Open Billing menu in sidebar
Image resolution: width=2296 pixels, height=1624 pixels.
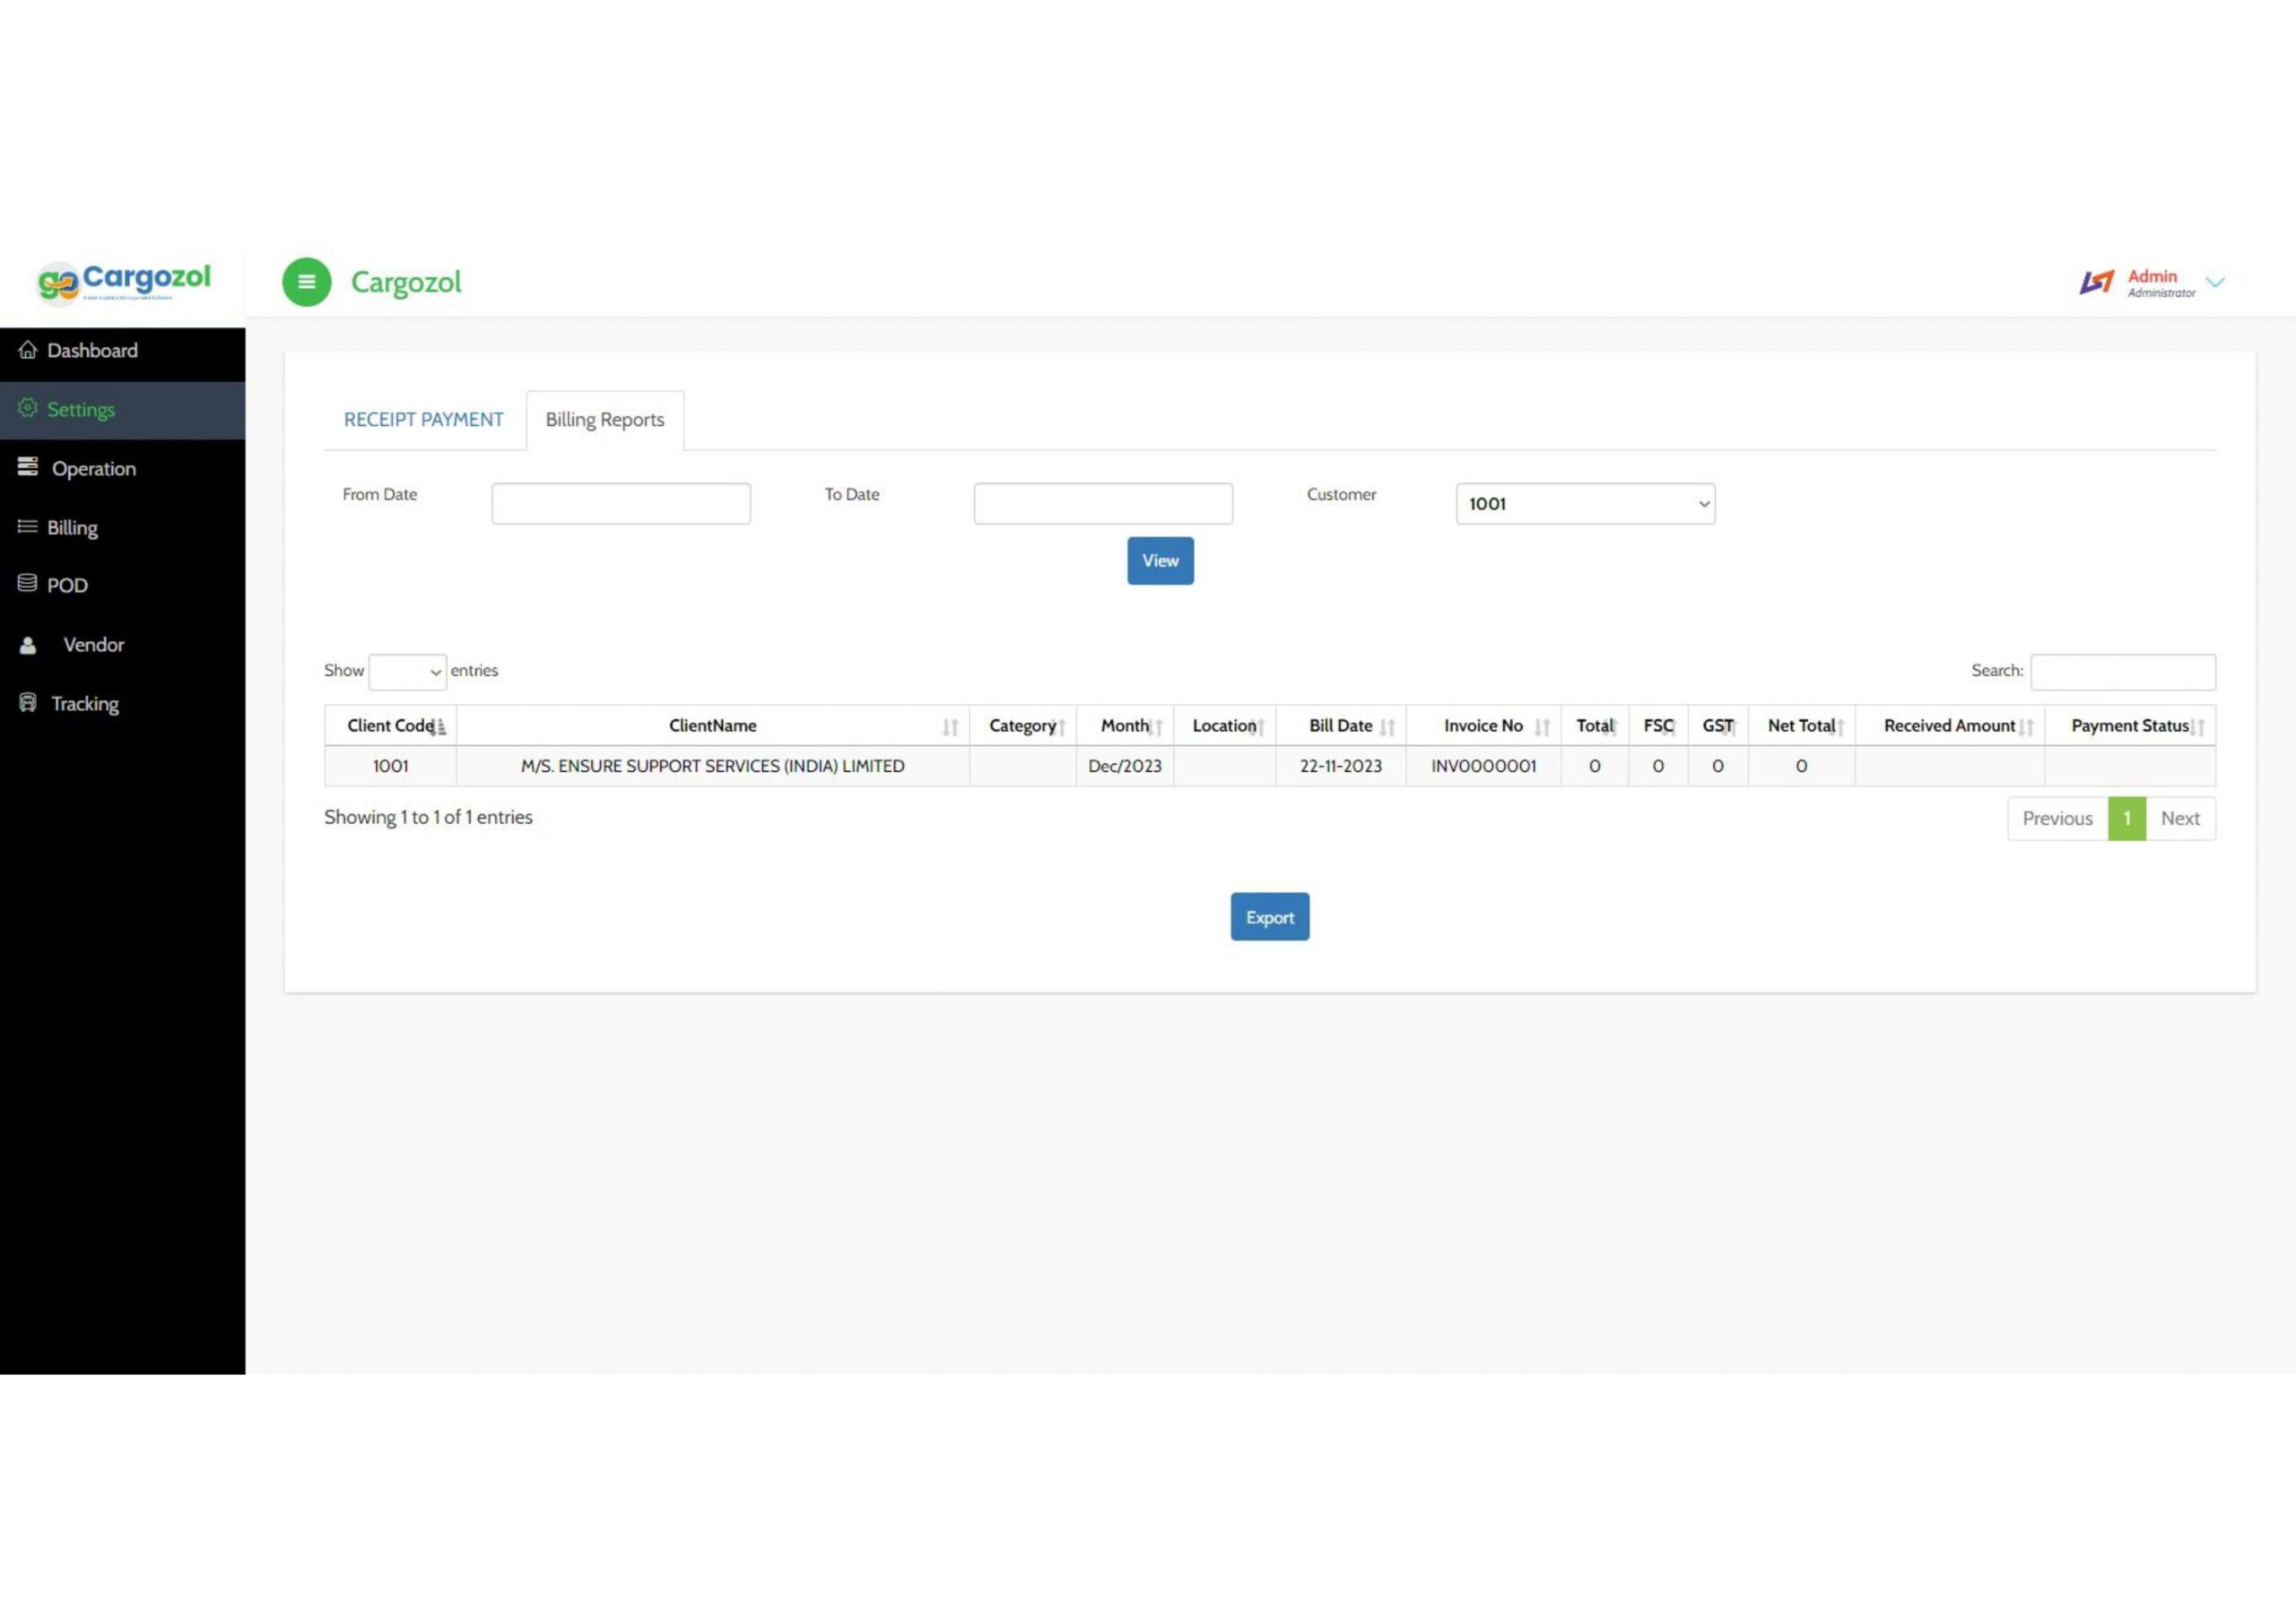point(122,527)
